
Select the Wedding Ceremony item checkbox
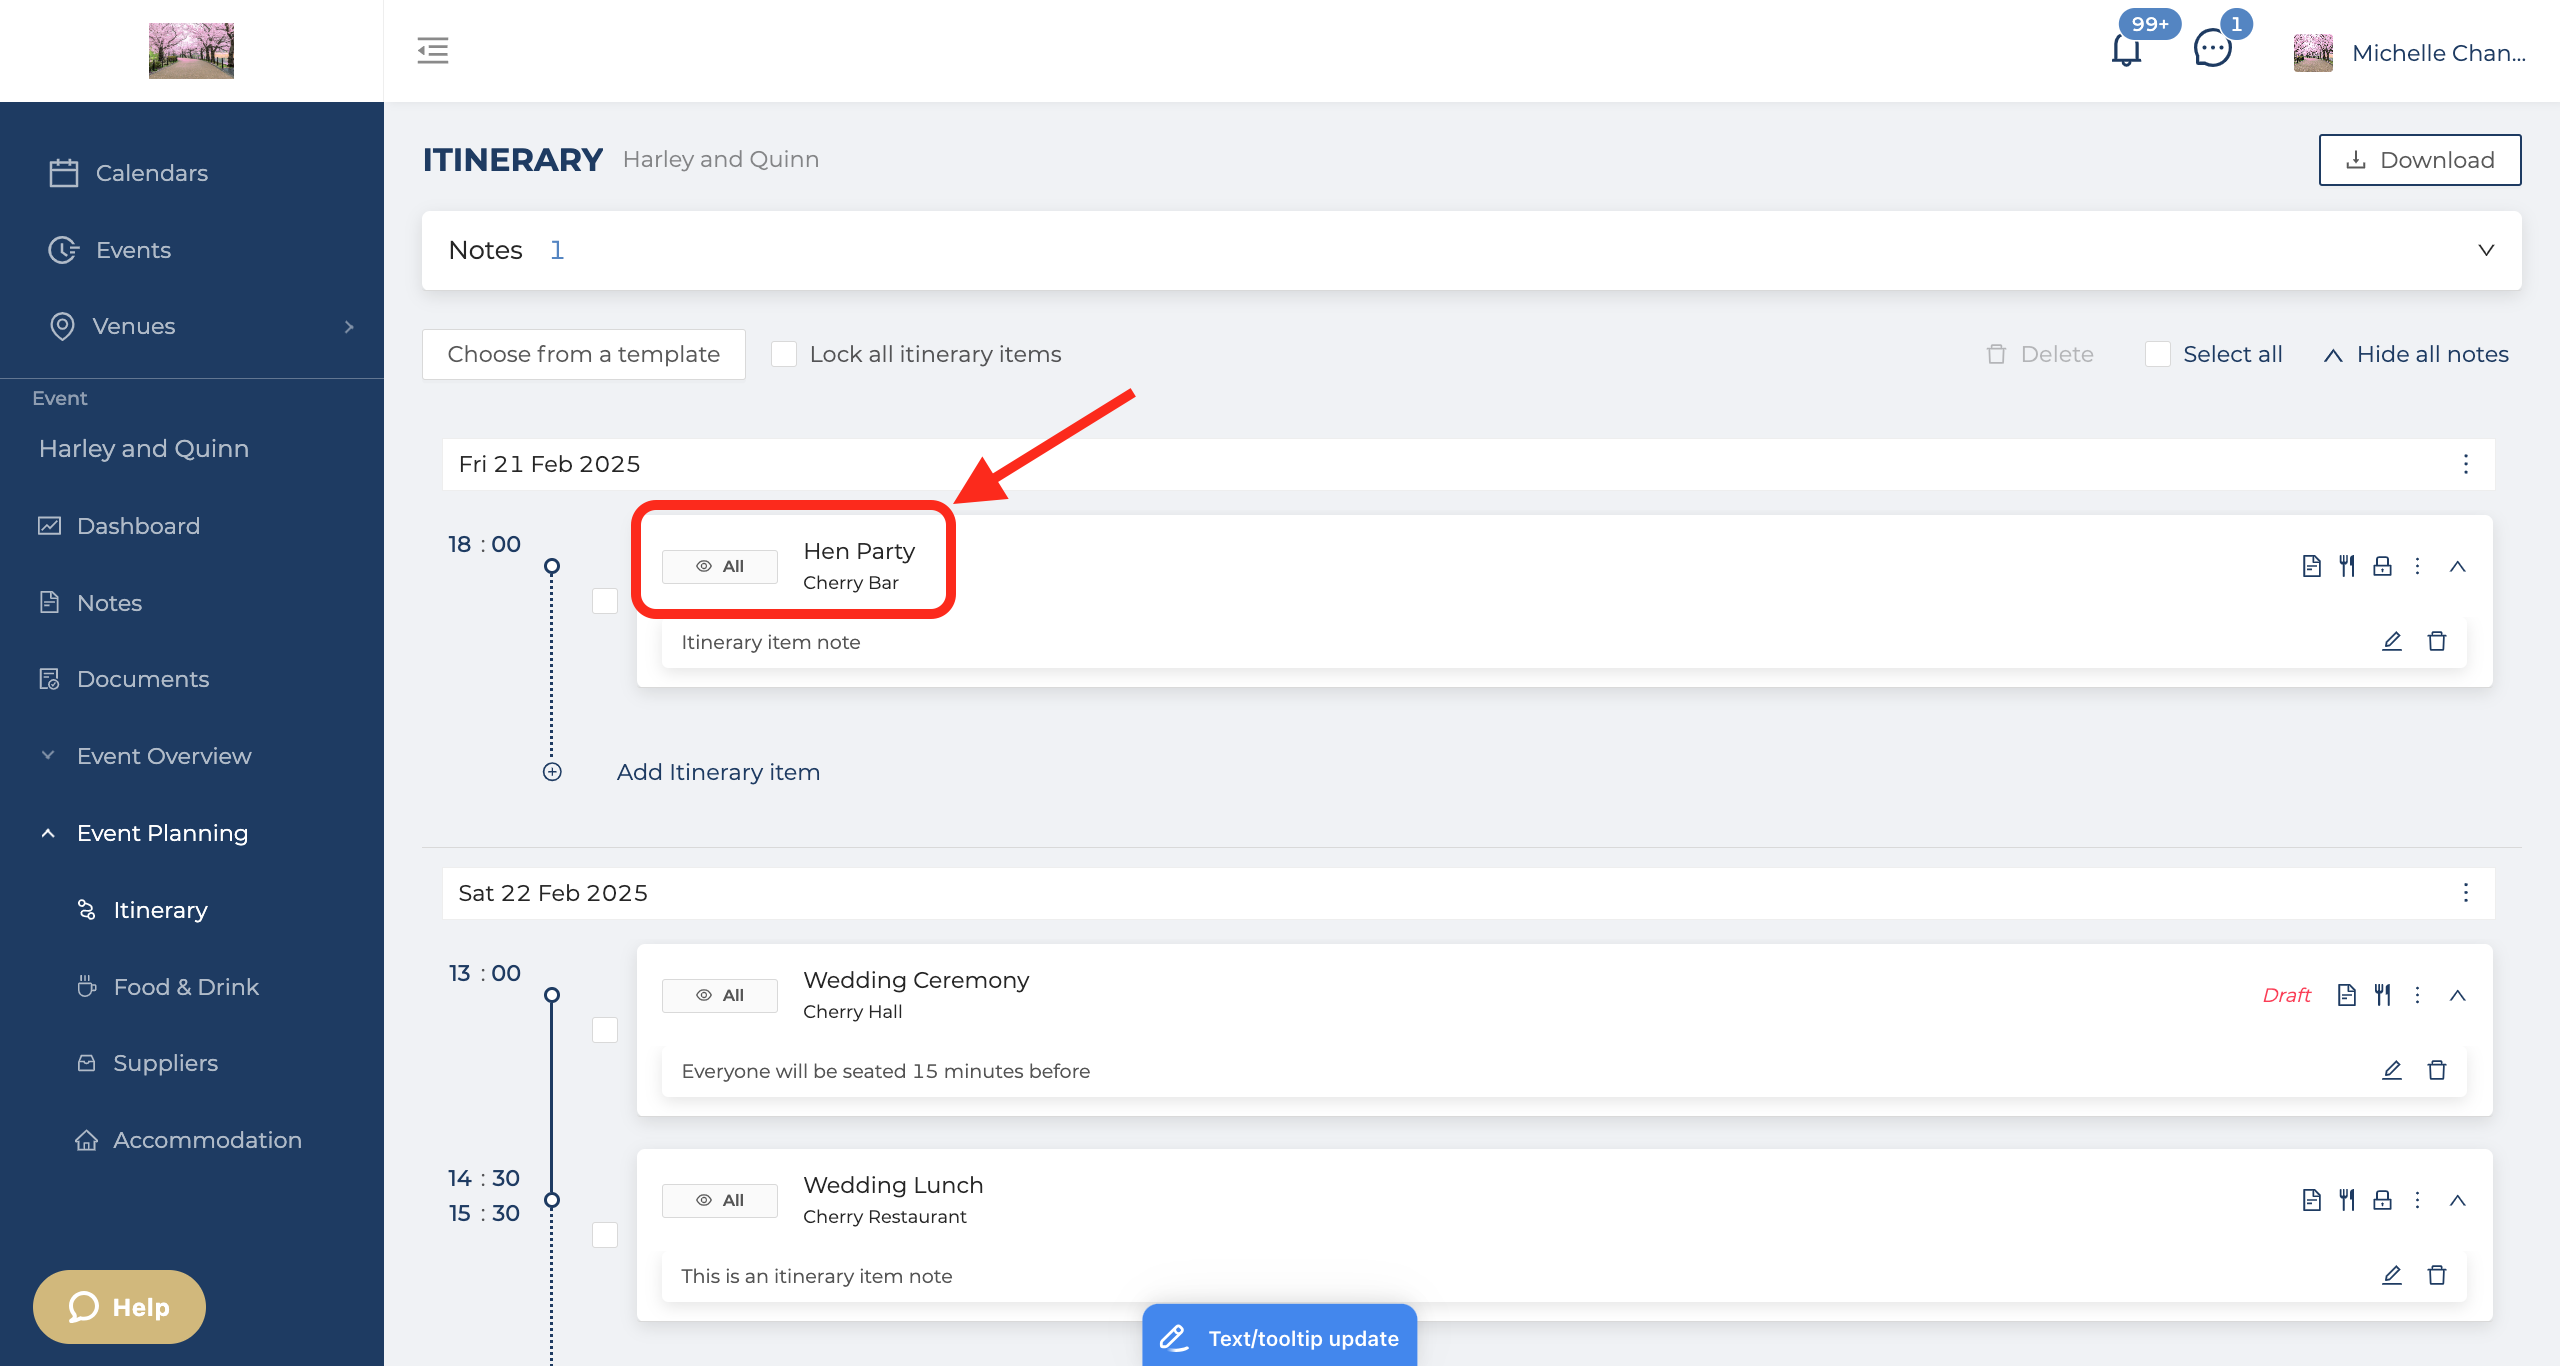605,1030
